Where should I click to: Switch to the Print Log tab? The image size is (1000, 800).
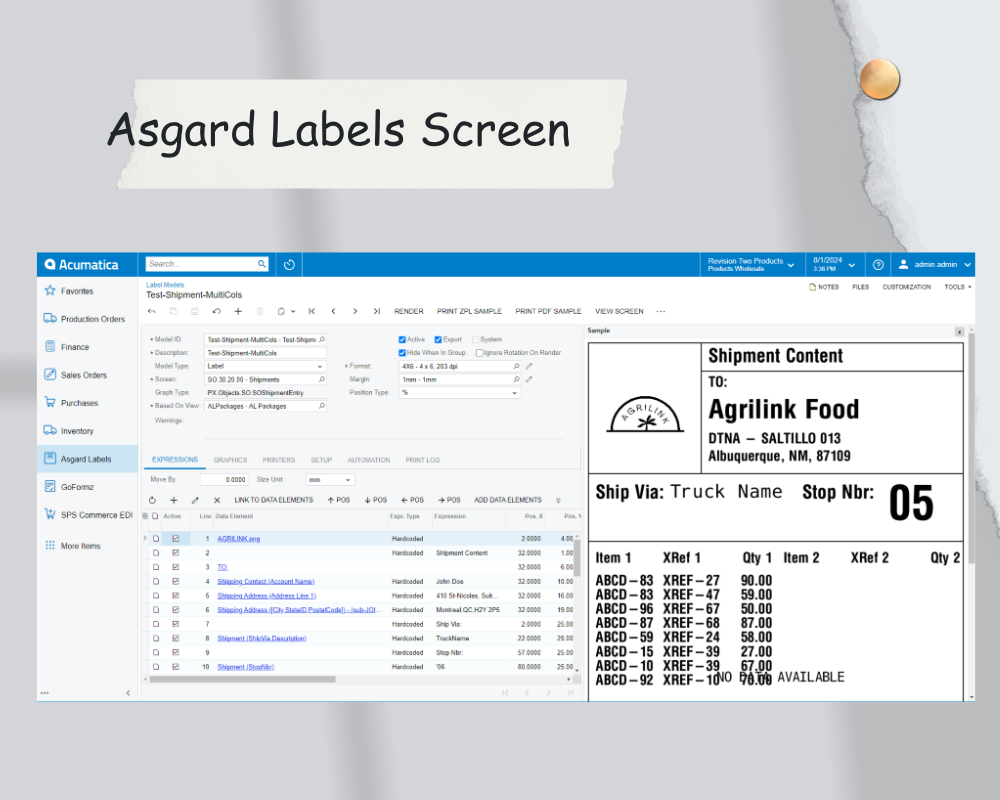pos(423,460)
